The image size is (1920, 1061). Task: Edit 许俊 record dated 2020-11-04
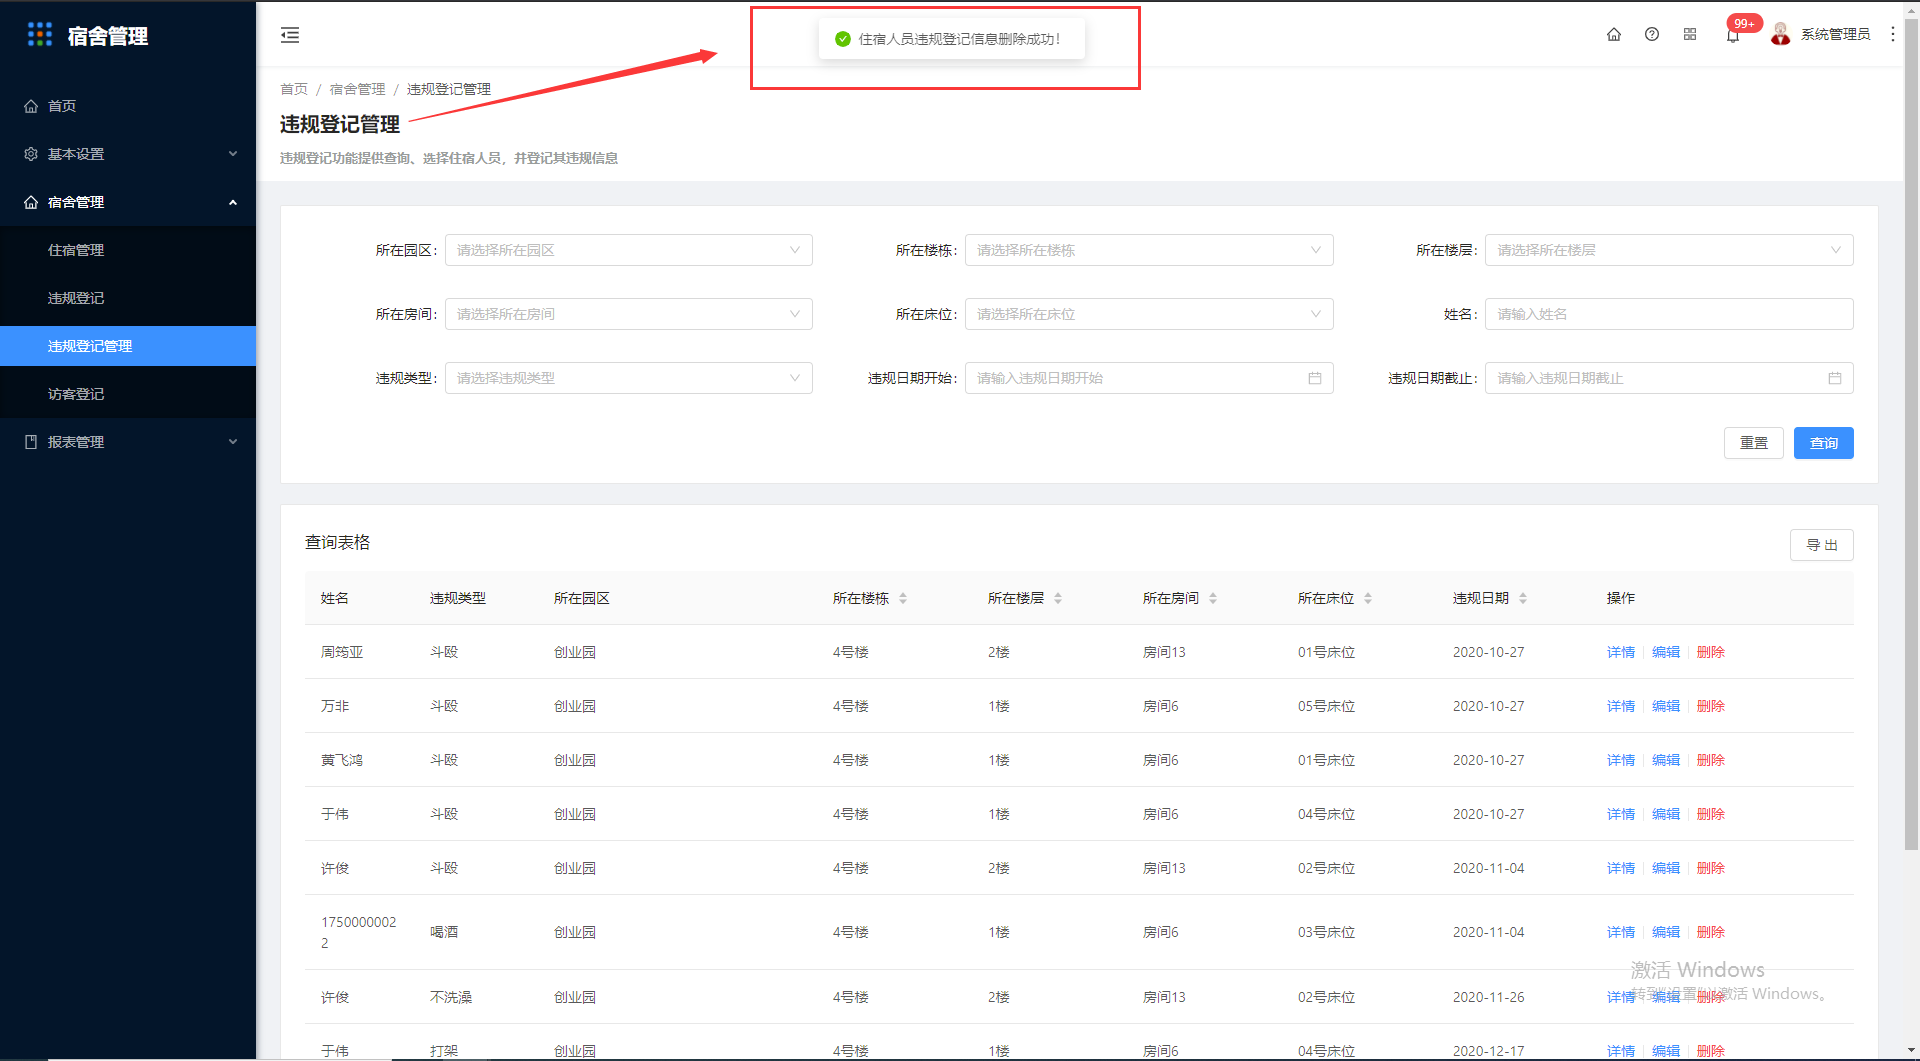point(1666,868)
